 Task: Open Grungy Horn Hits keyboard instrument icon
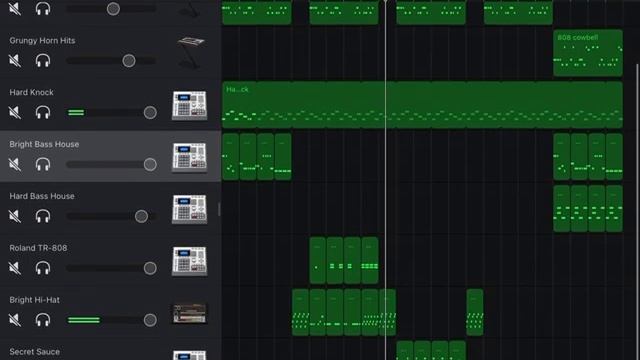pyautogui.click(x=190, y=52)
